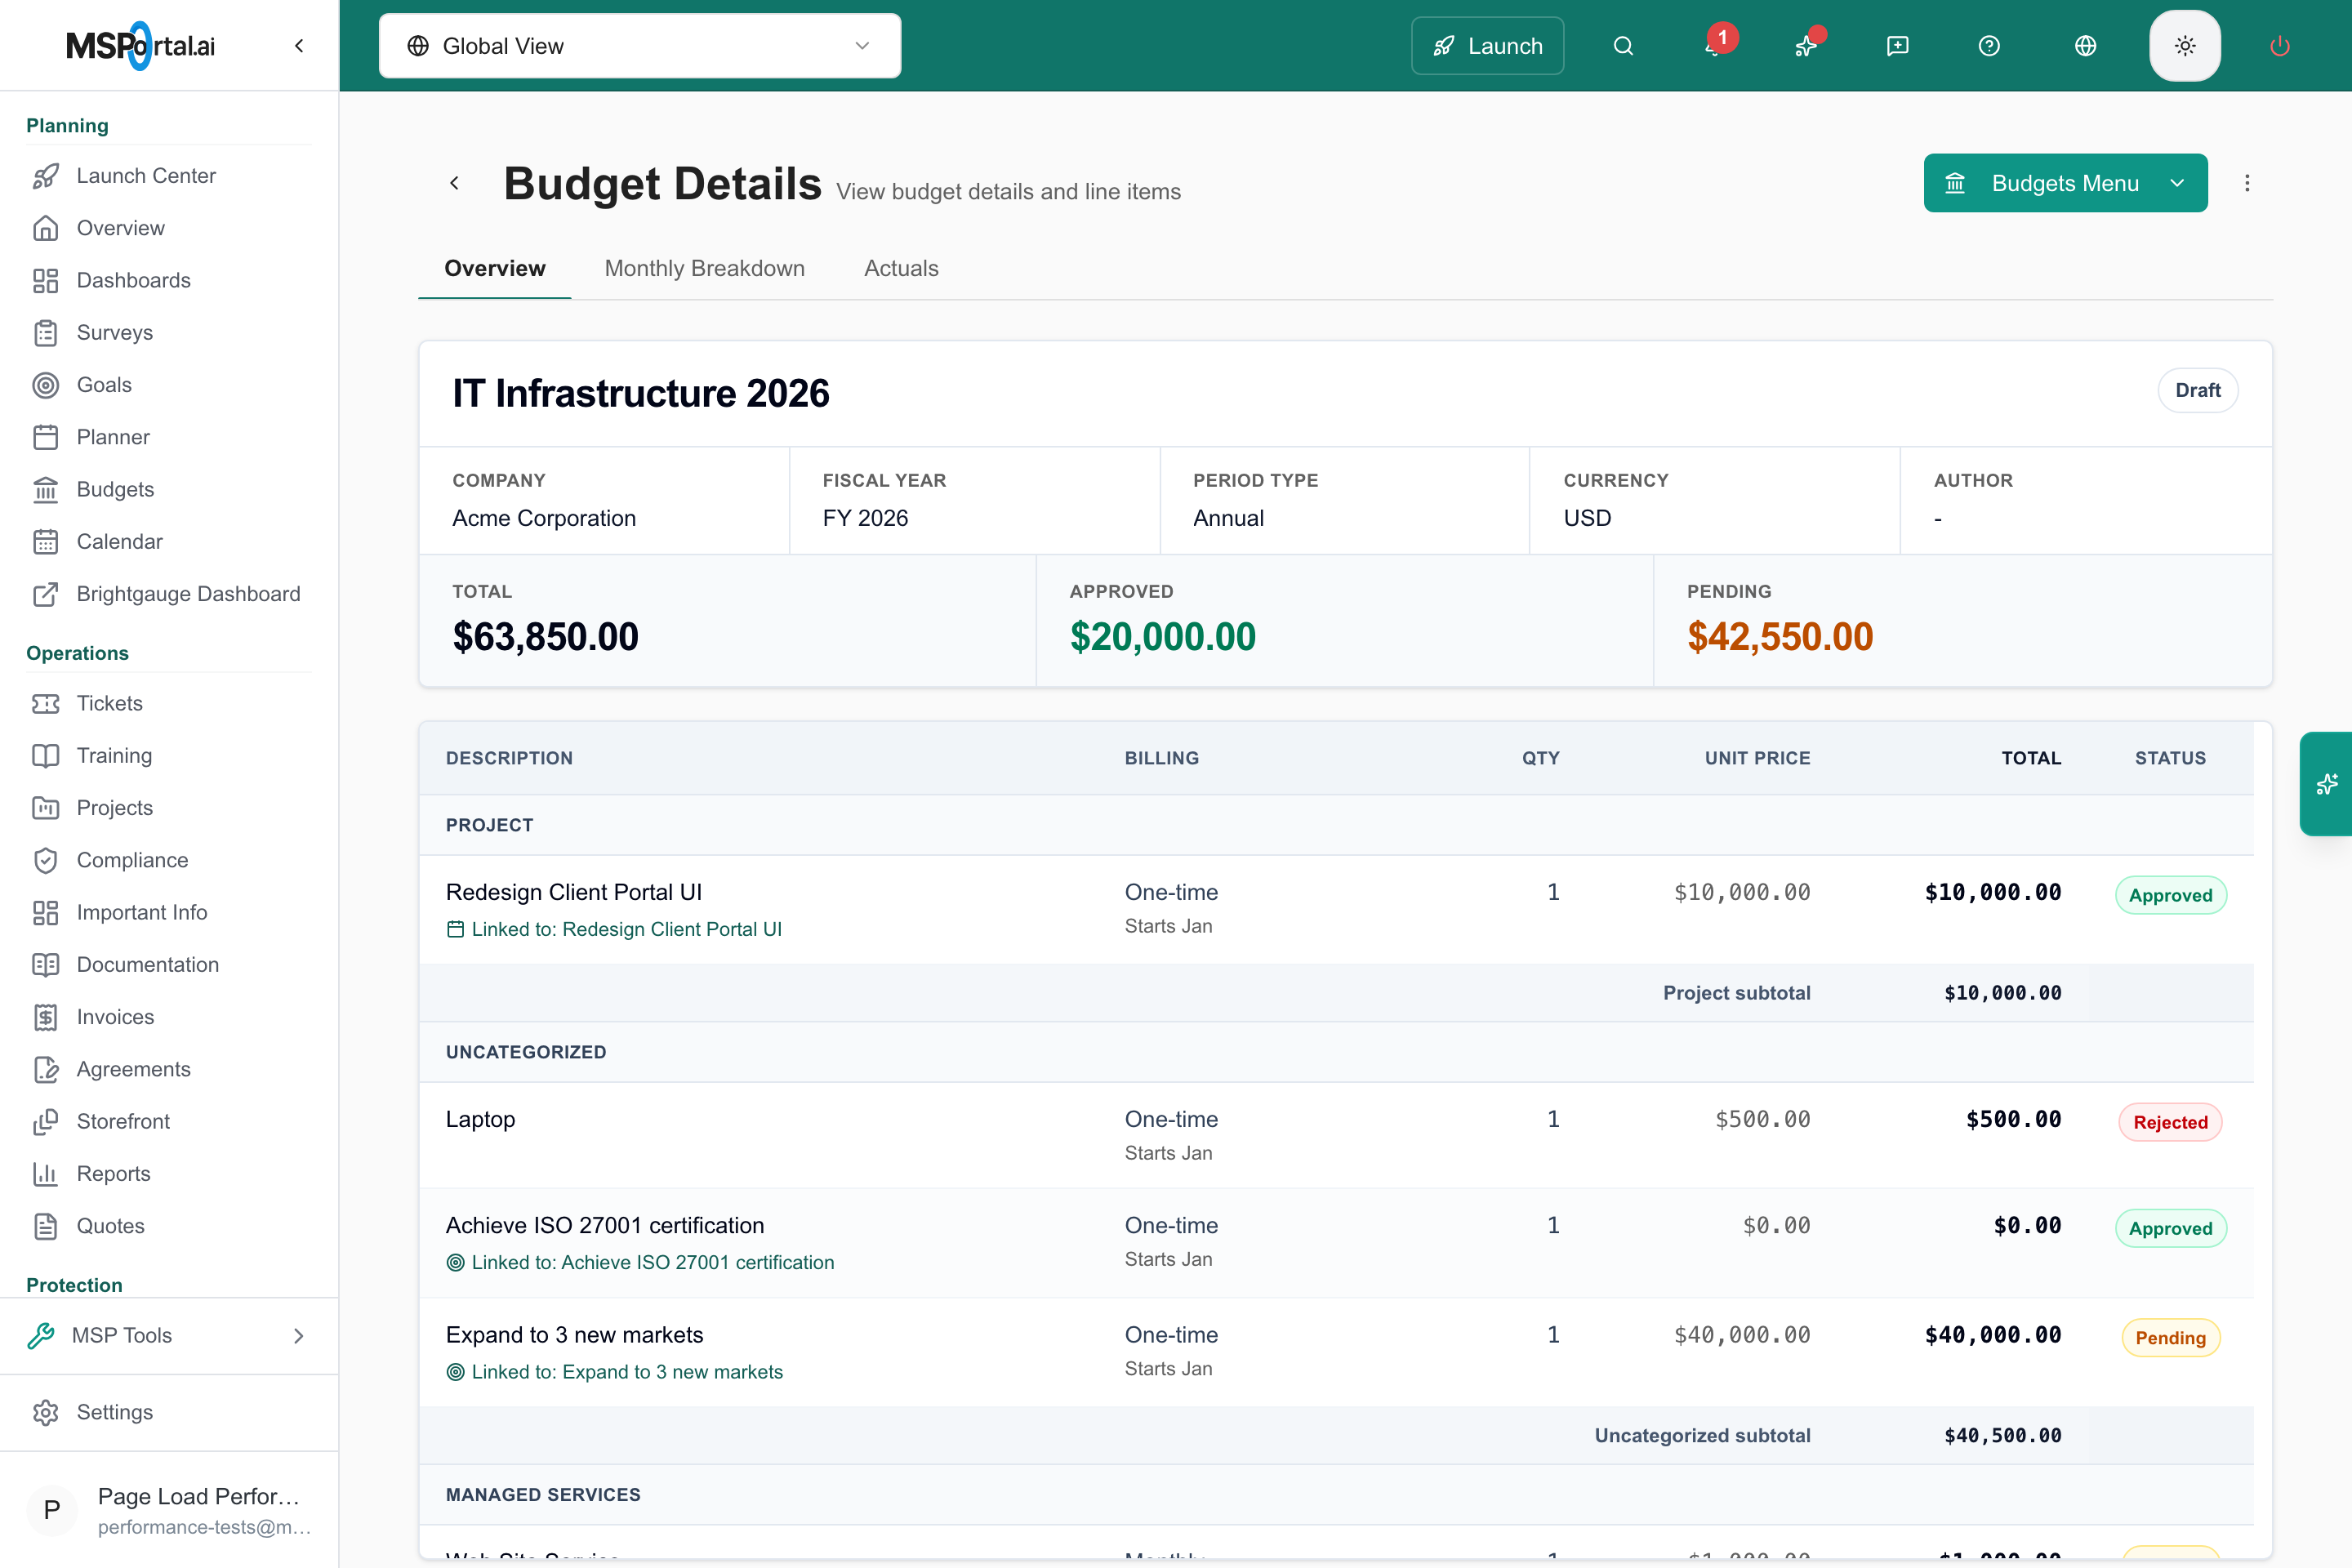Click the Pending badge on Expand markets row
2352x1568 pixels.
click(x=2170, y=1338)
